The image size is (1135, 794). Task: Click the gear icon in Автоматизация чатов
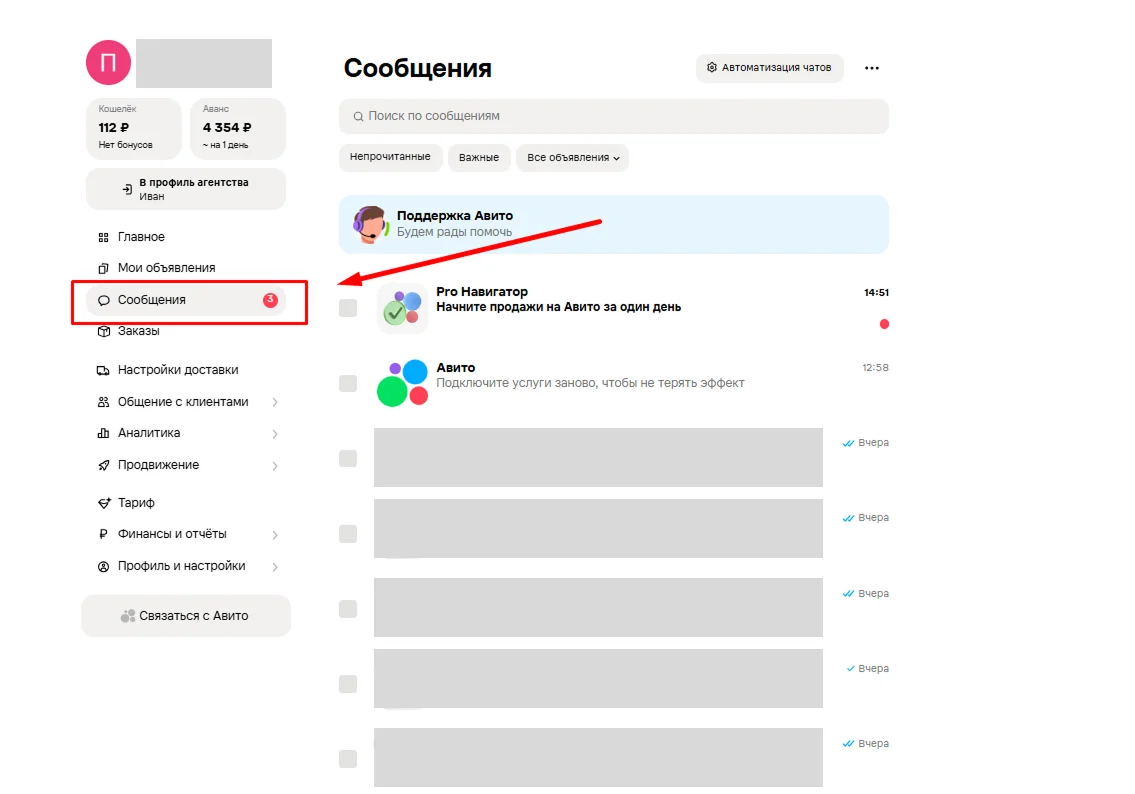tap(712, 67)
